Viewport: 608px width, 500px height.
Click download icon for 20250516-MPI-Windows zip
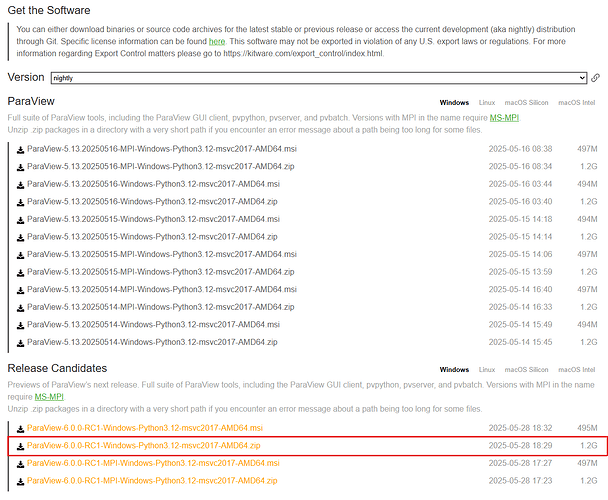pos(21,167)
